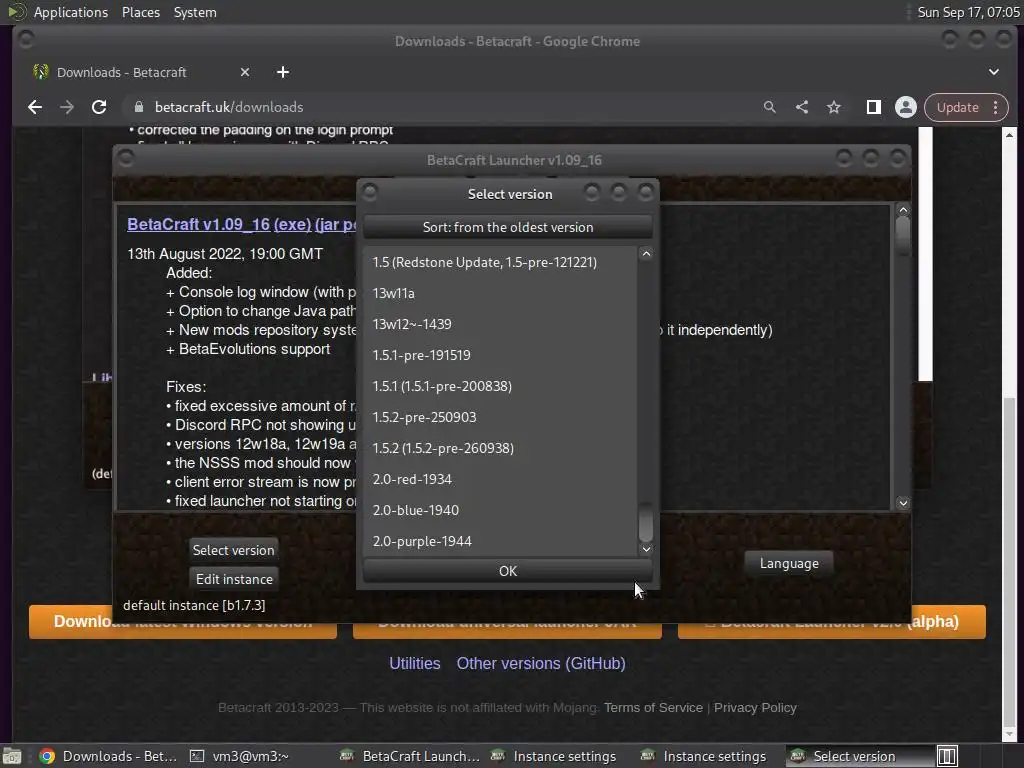Screen dimensions: 1024x768
Task: Click launcher changelog scroll down arrow
Action: pyautogui.click(x=903, y=503)
